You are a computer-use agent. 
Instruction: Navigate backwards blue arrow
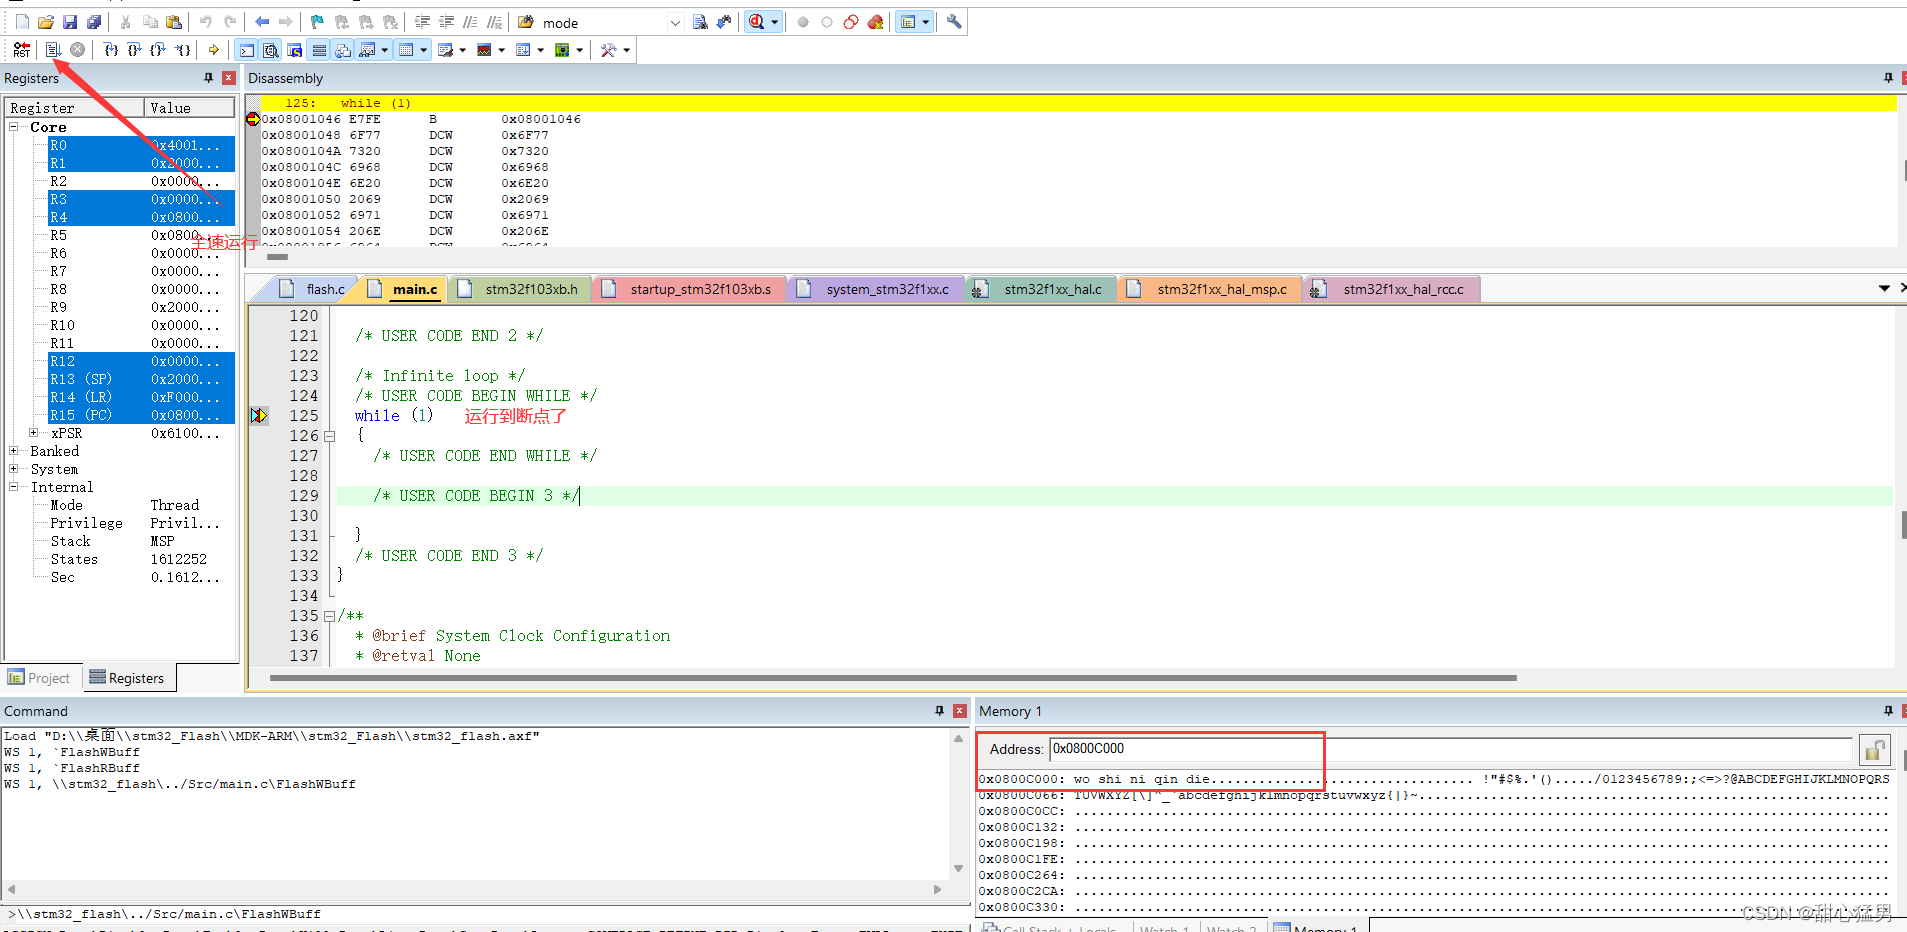(262, 22)
